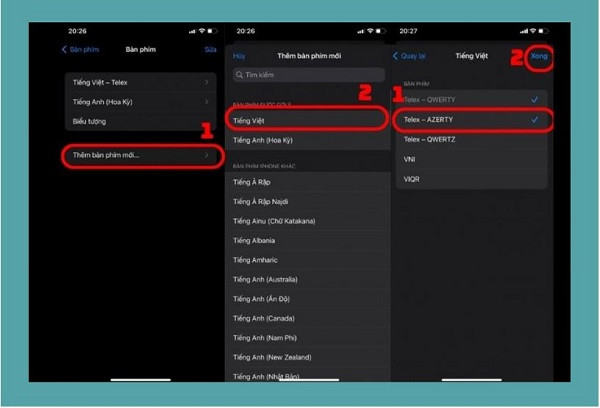600x408 pixels.
Task: Select 'Telex – QWERTZ' layout
Action: tap(472, 139)
